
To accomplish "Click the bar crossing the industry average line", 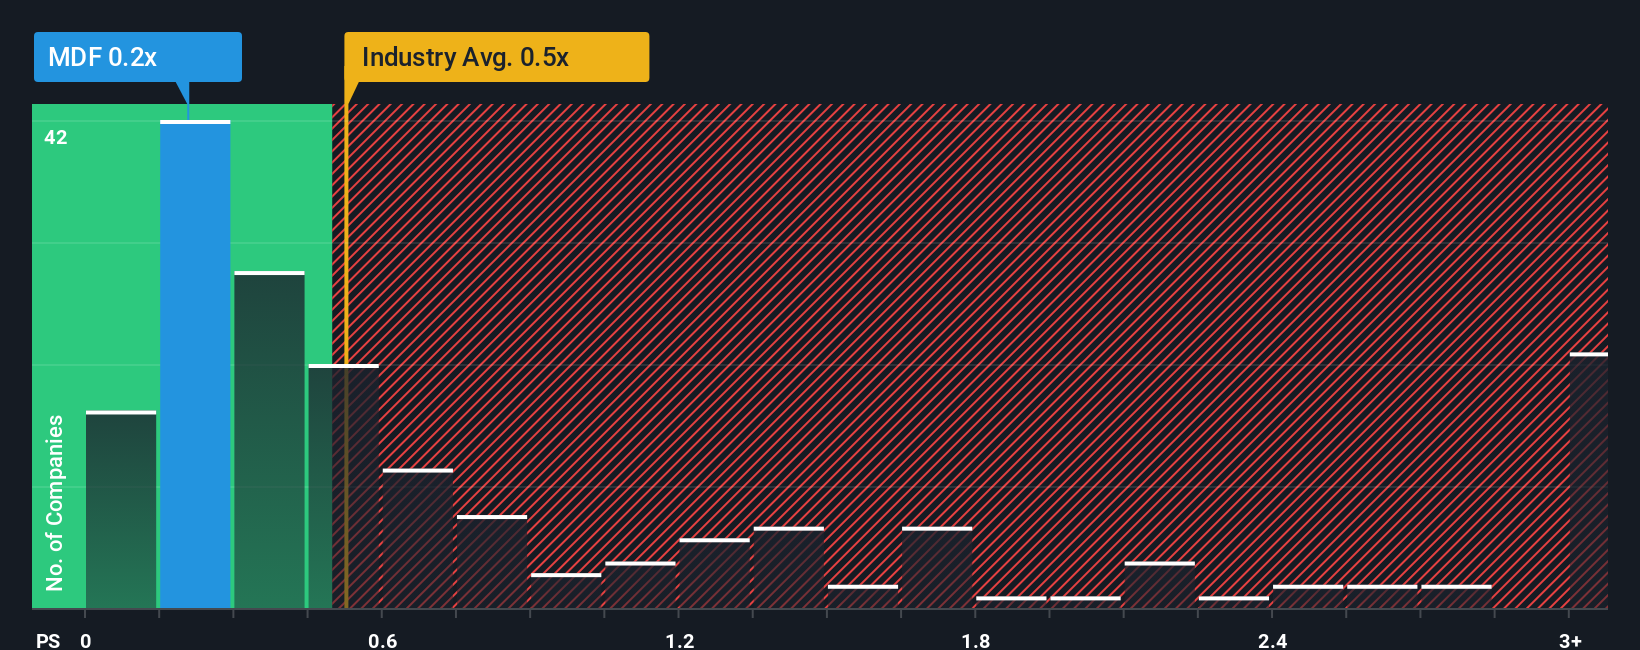I will pos(344,487).
